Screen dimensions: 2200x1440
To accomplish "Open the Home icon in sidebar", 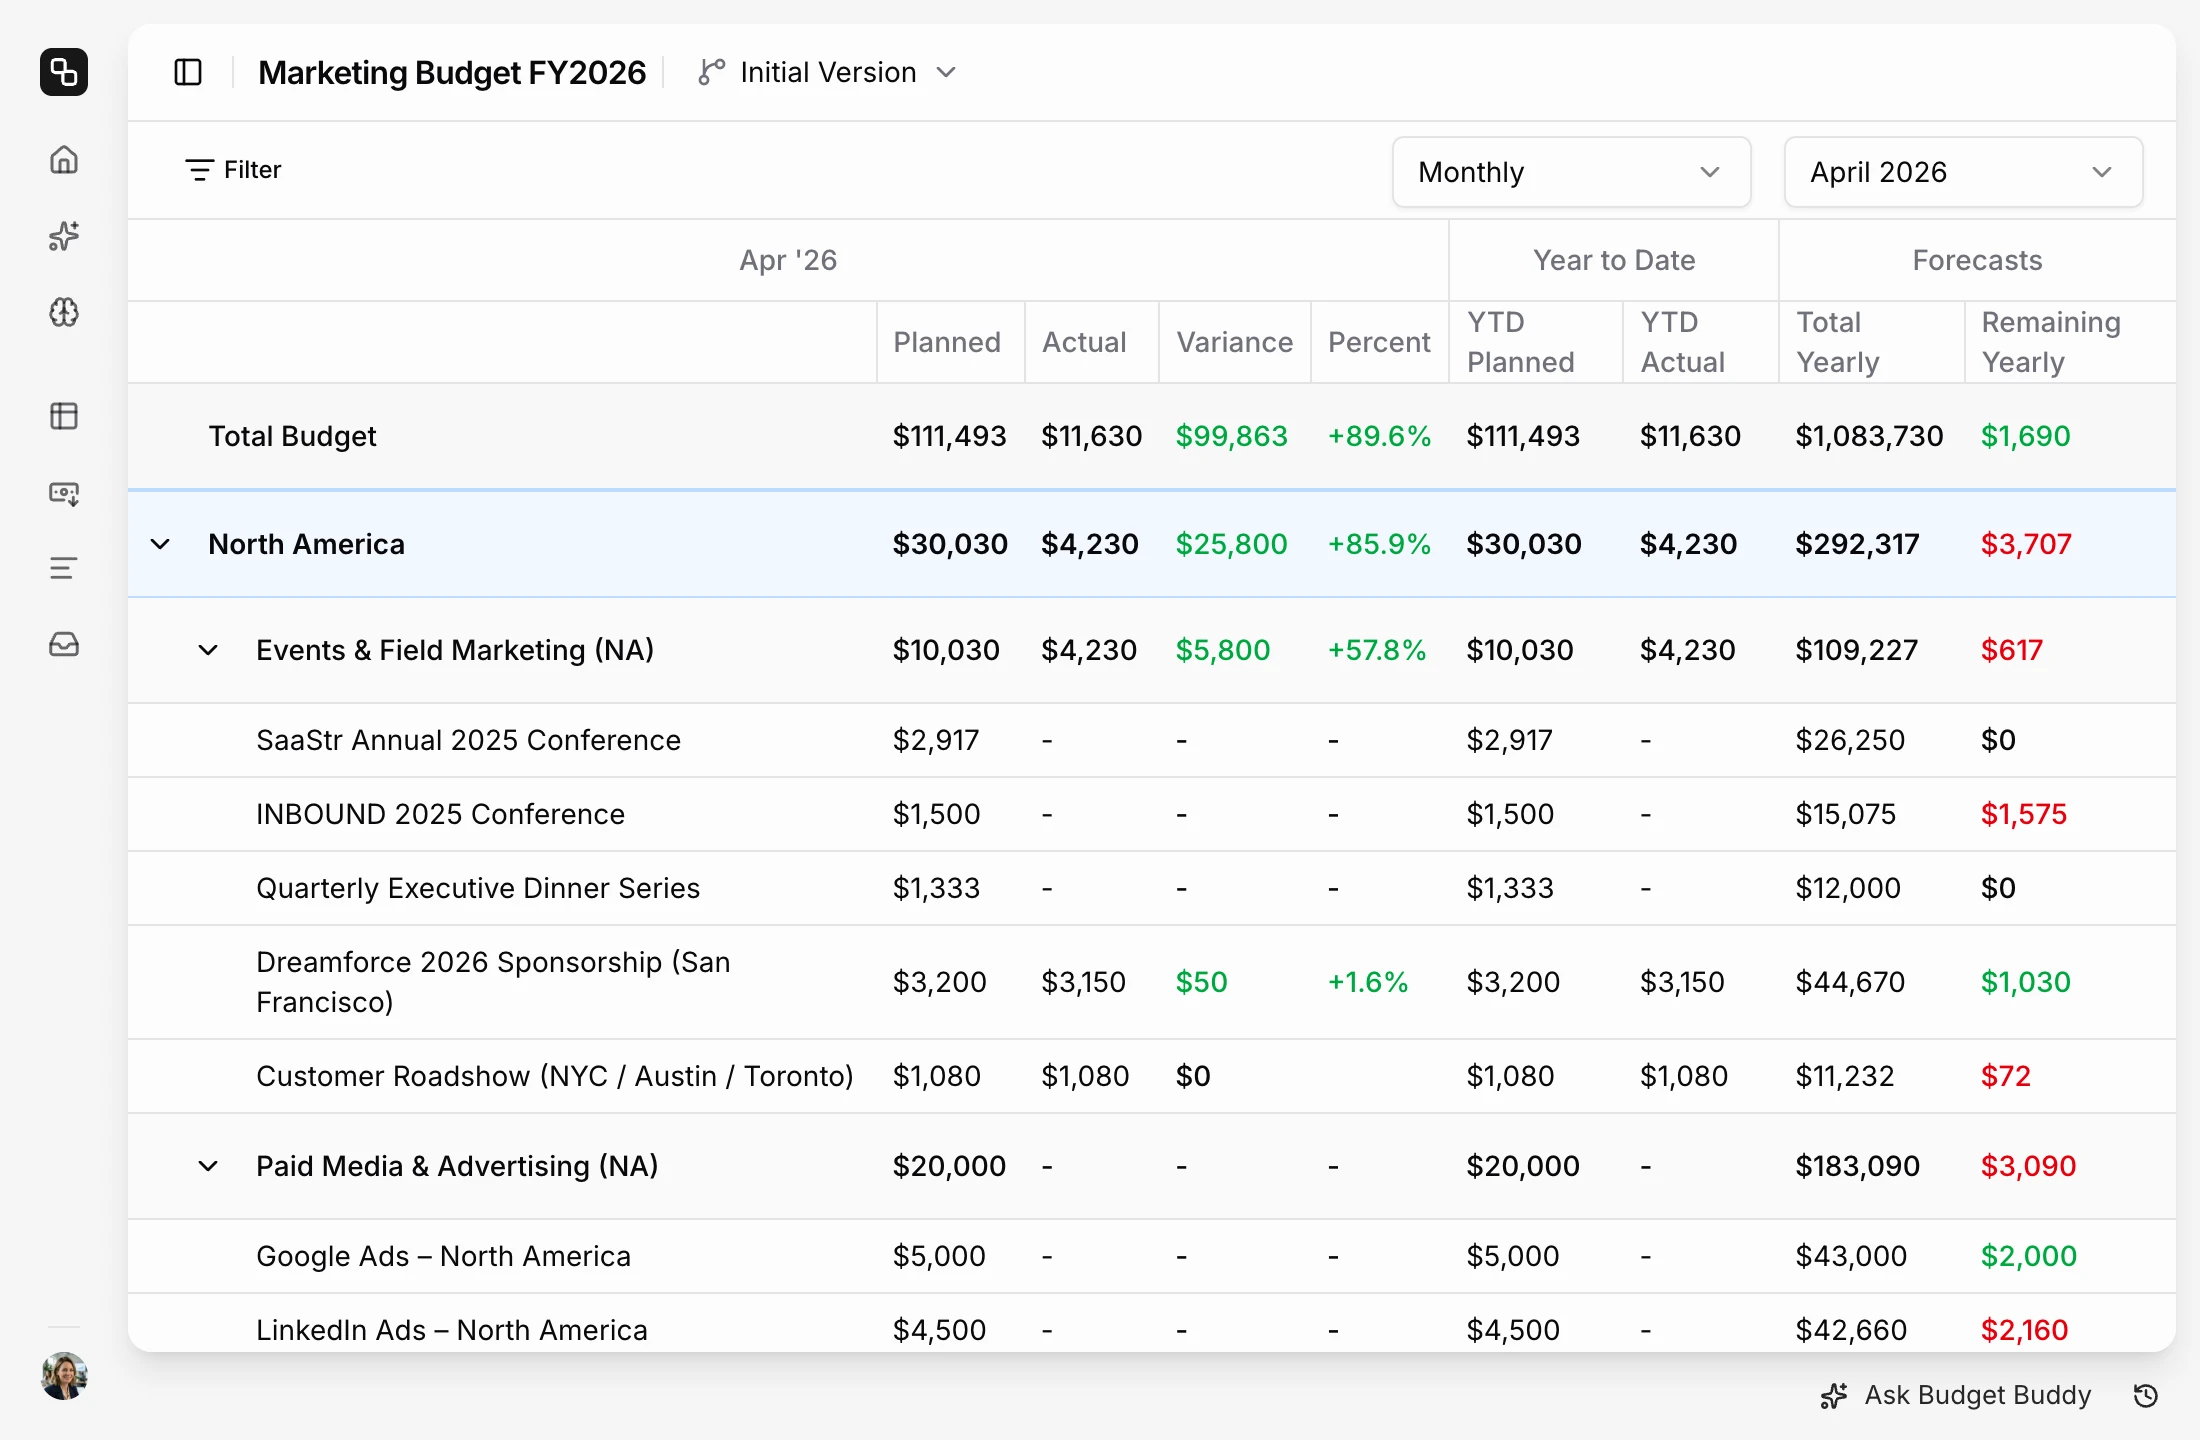I will click(x=64, y=160).
